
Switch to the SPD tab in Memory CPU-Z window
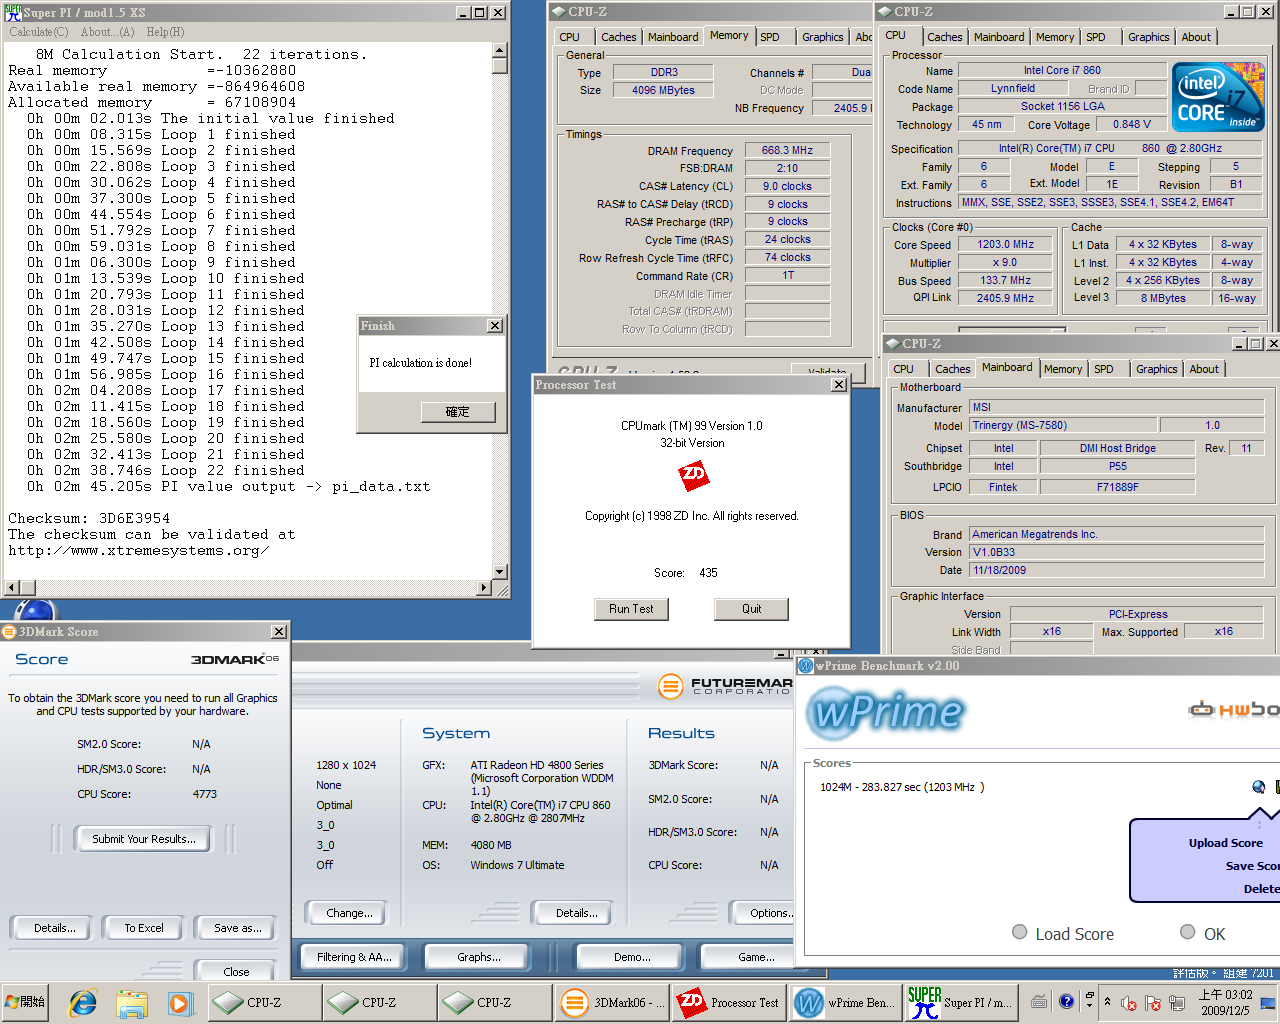coord(769,37)
